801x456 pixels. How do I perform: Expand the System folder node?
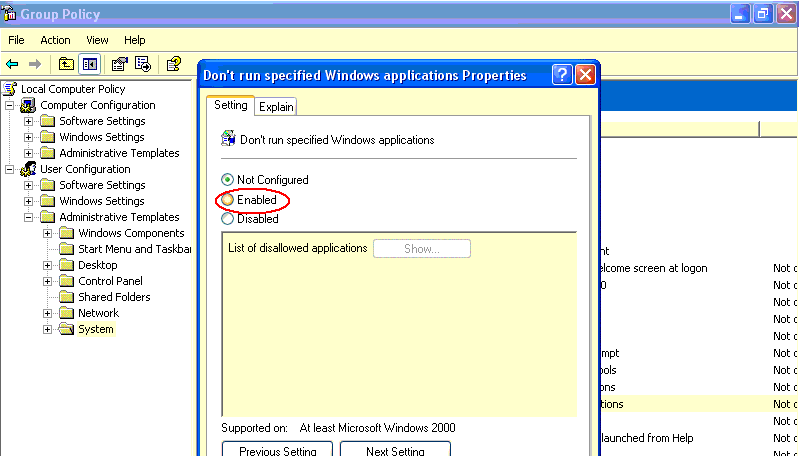(48, 329)
